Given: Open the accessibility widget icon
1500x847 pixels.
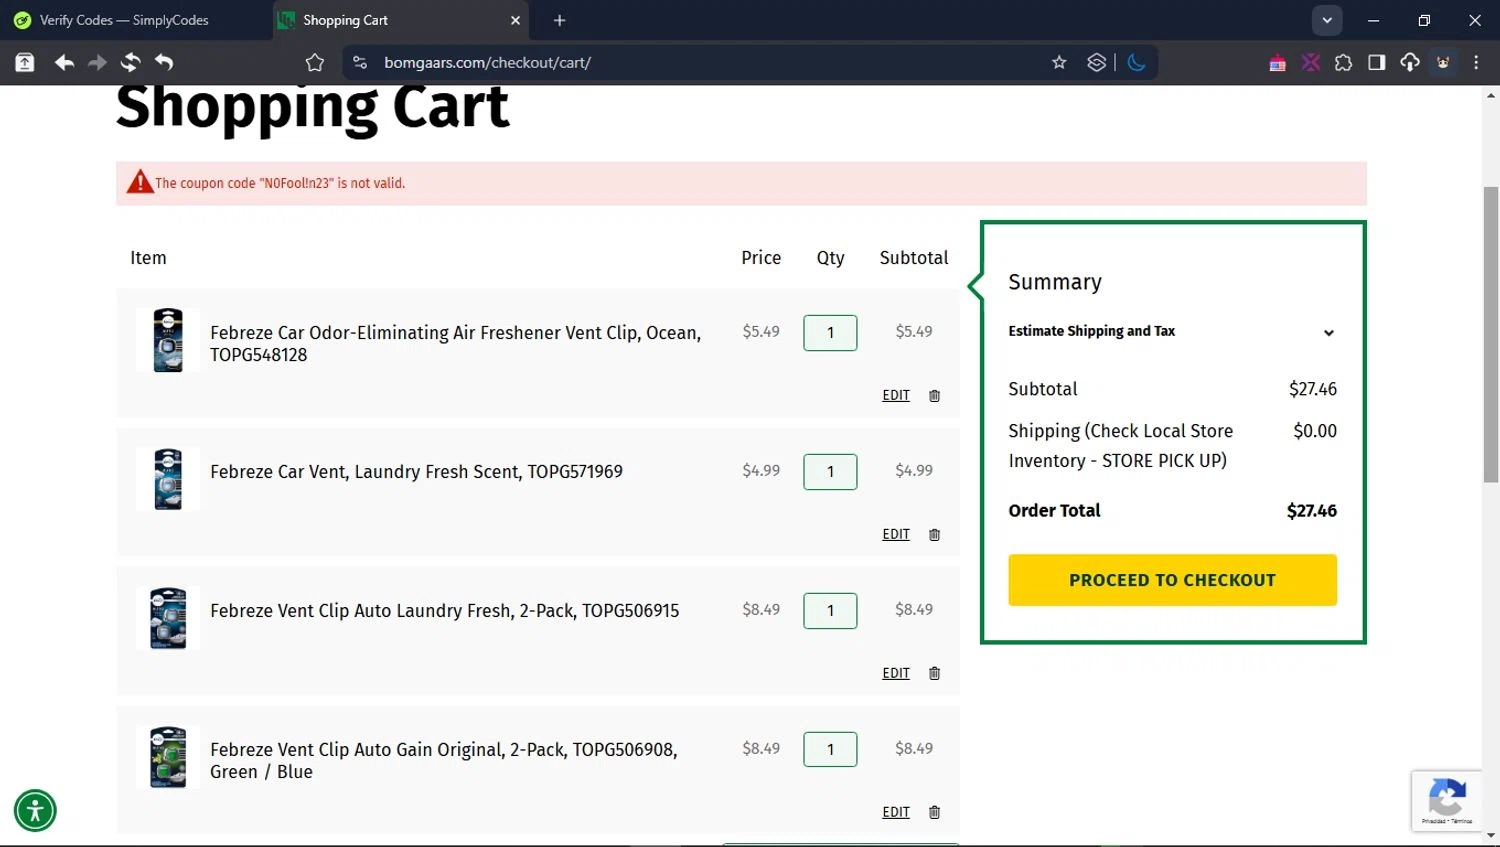Looking at the screenshot, I should pos(35,810).
